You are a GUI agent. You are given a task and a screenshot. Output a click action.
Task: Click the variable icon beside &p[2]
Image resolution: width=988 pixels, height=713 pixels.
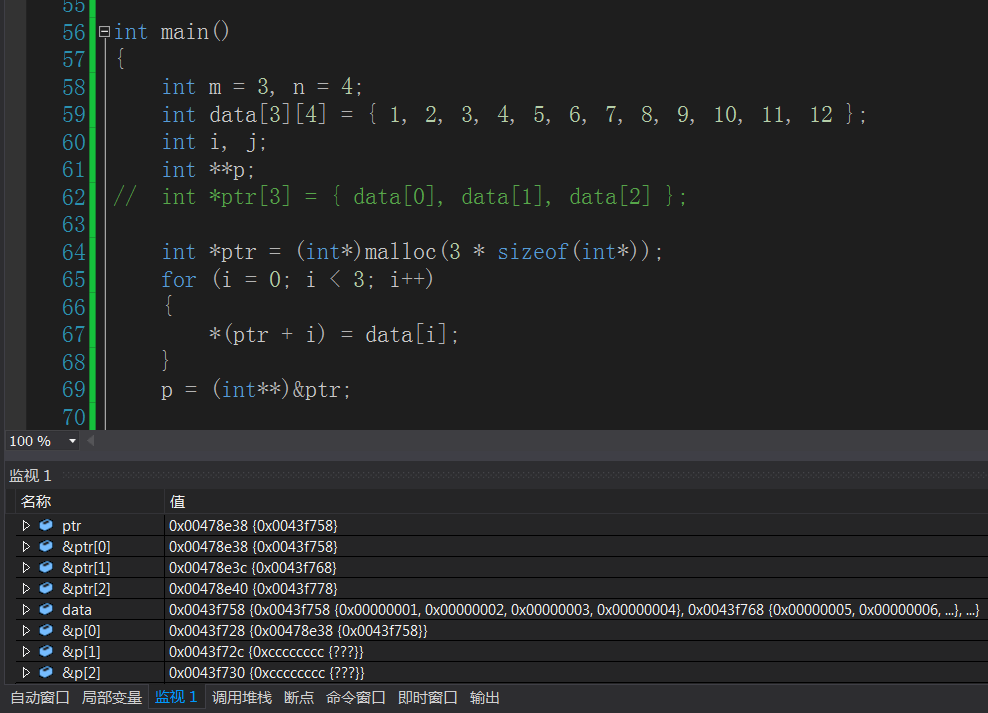point(46,672)
